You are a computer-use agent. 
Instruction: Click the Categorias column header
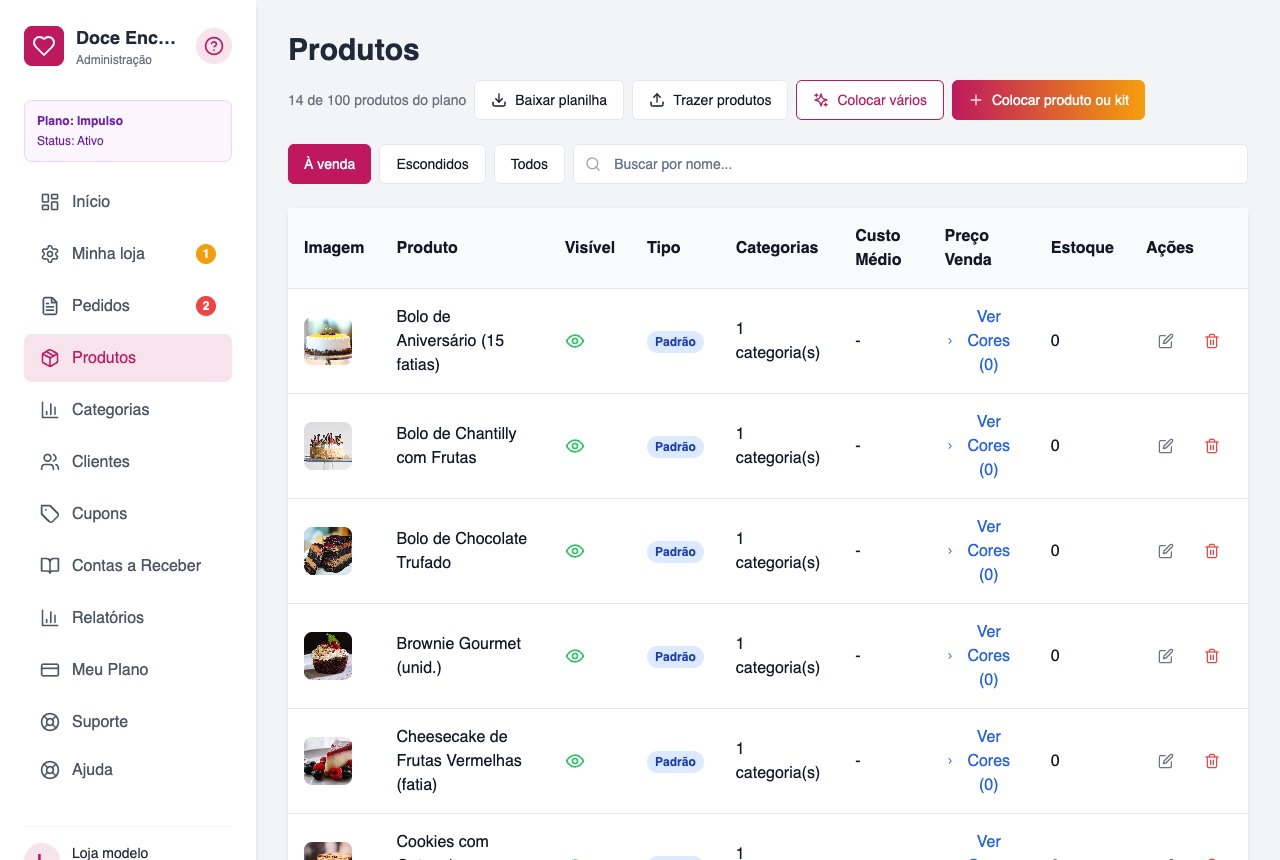click(777, 248)
